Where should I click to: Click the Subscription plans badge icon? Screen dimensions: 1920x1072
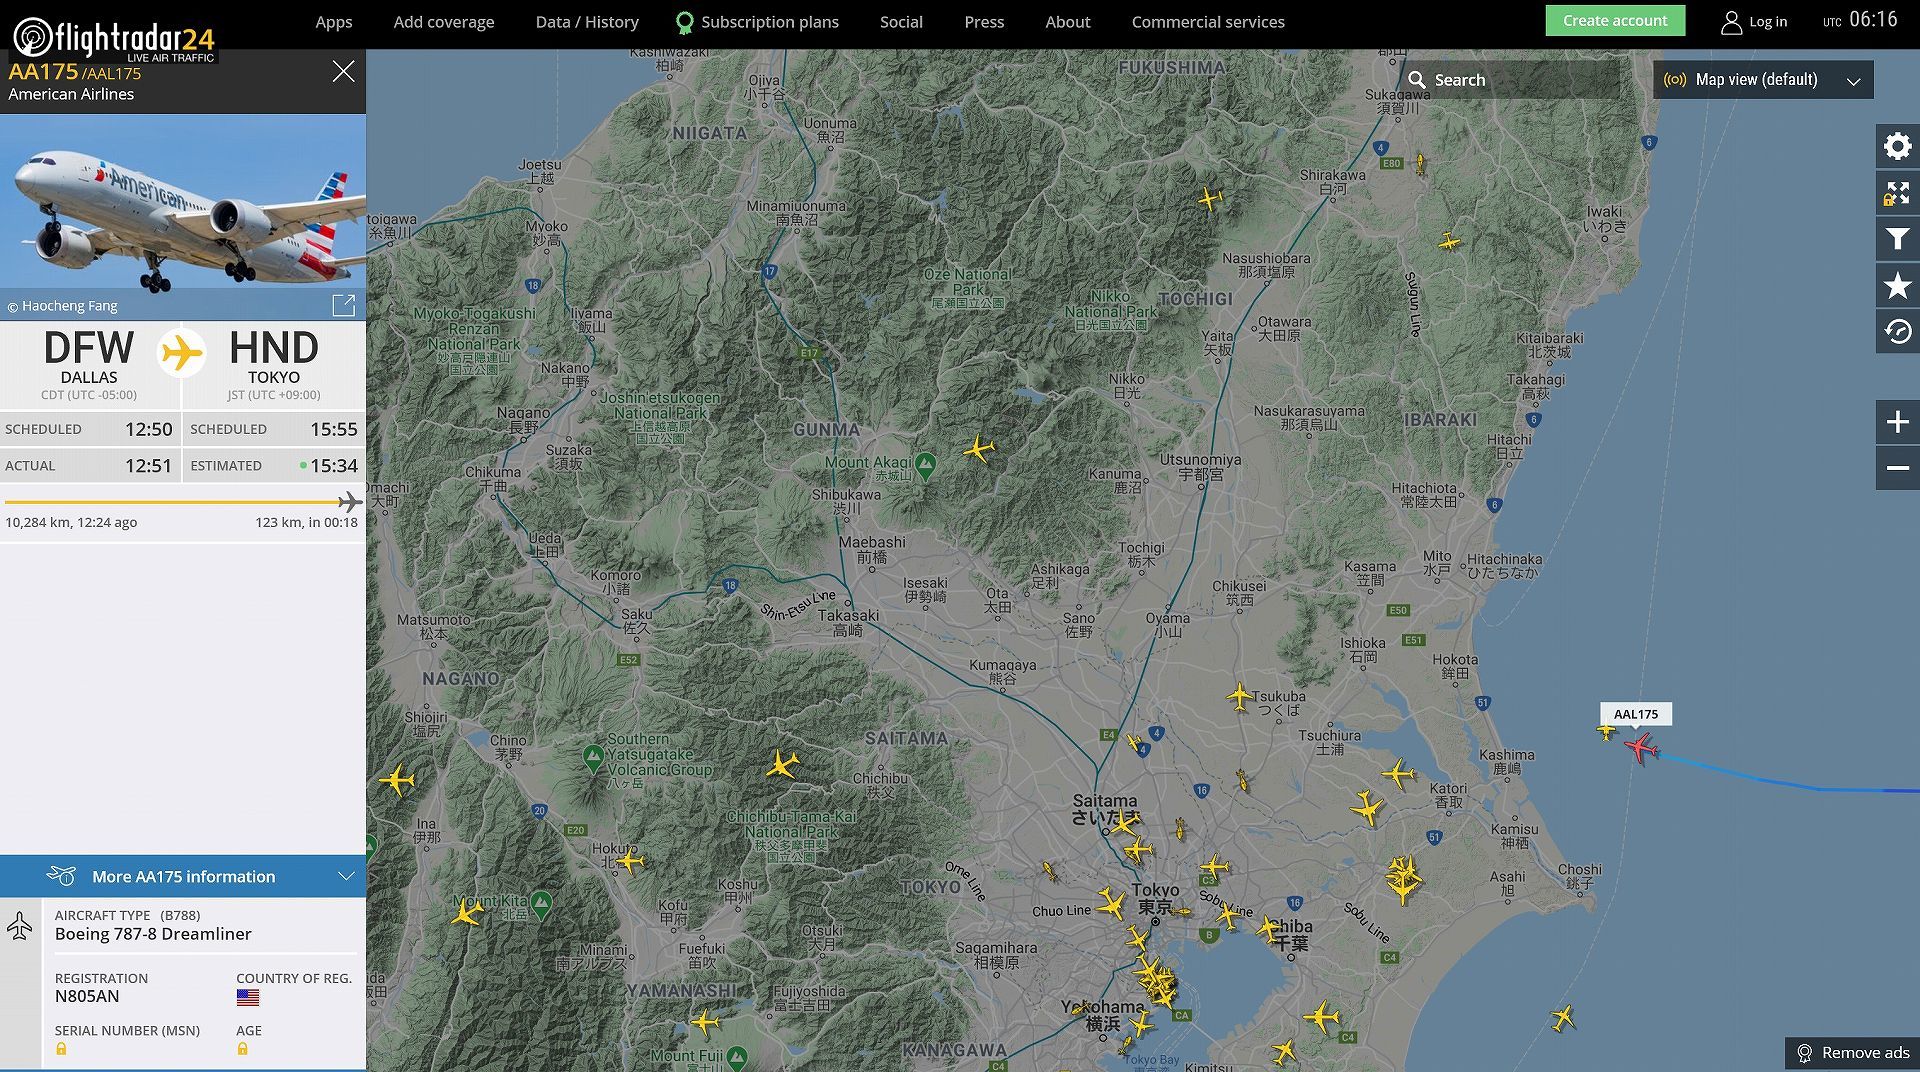(684, 22)
